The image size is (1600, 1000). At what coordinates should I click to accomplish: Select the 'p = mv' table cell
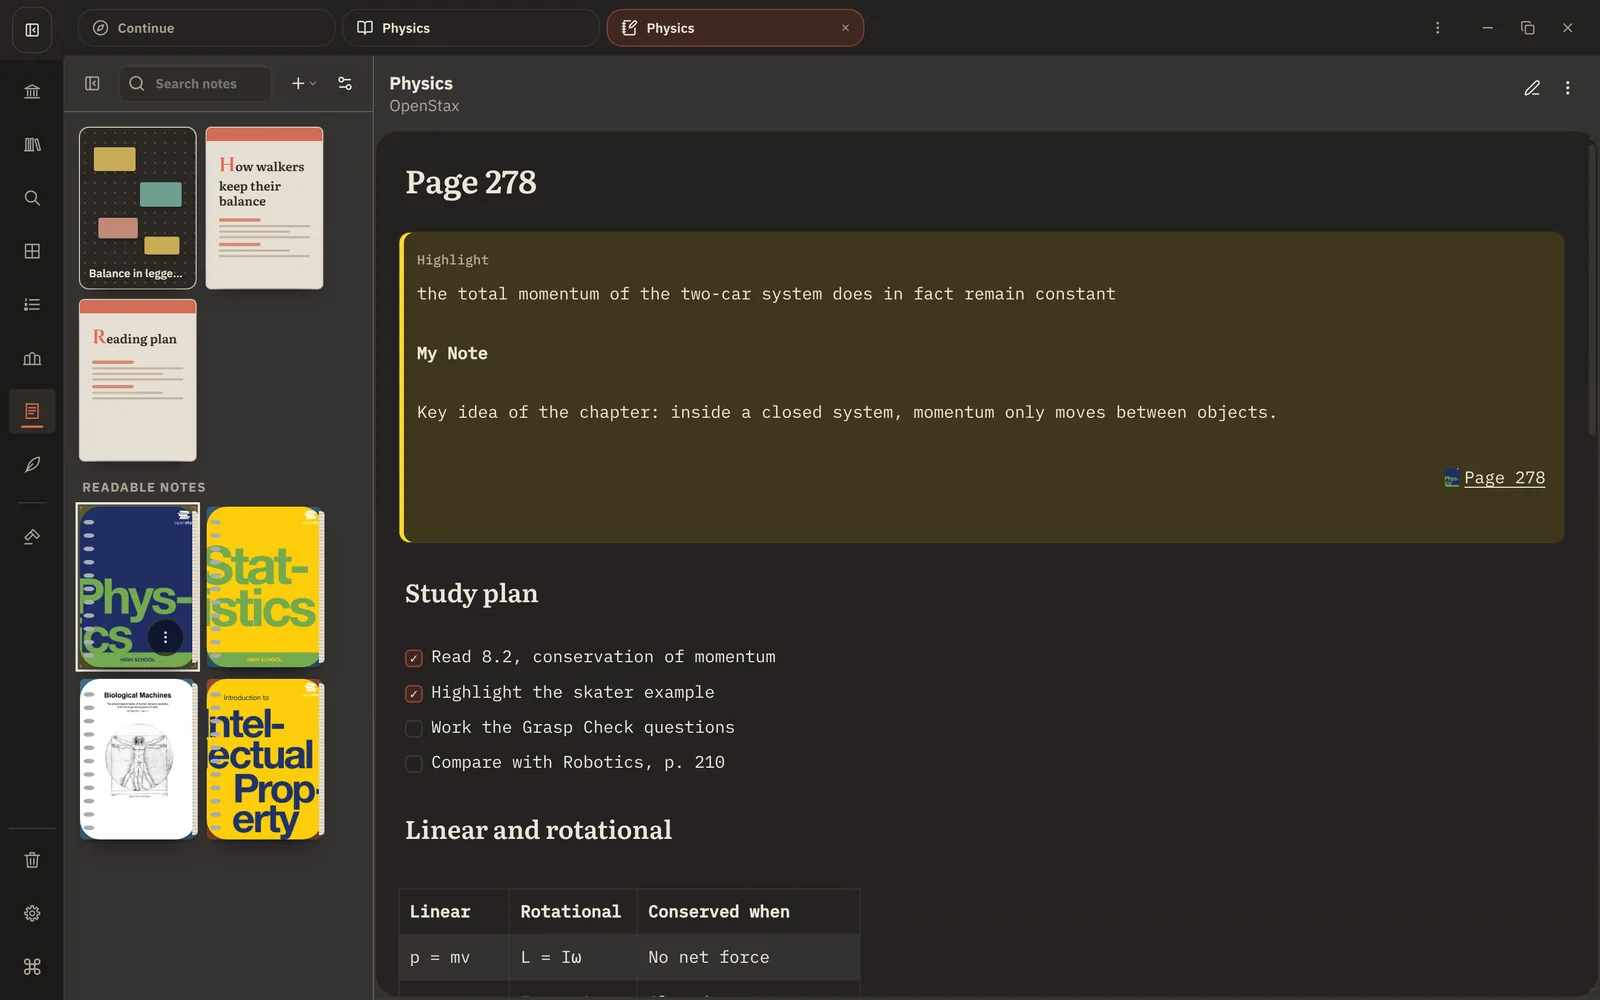[454, 957]
